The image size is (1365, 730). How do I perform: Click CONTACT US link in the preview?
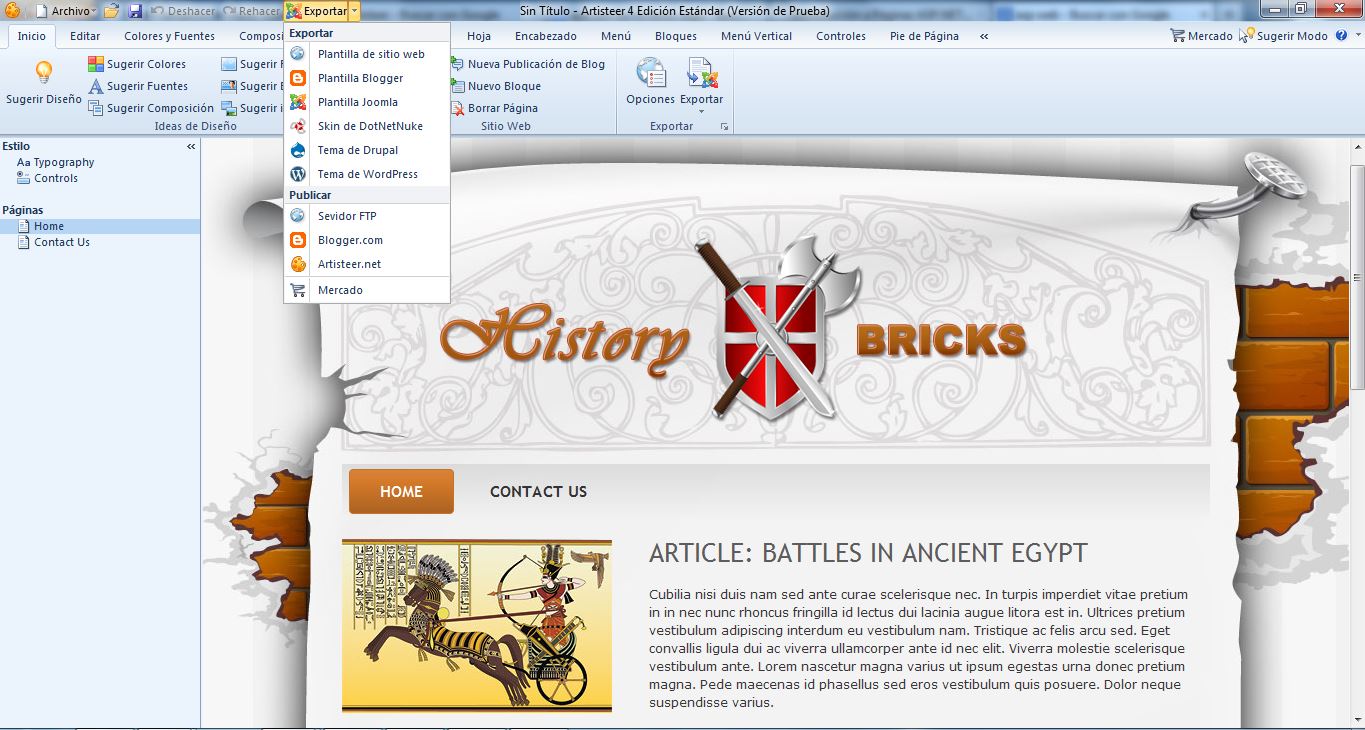click(x=538, y=492)
